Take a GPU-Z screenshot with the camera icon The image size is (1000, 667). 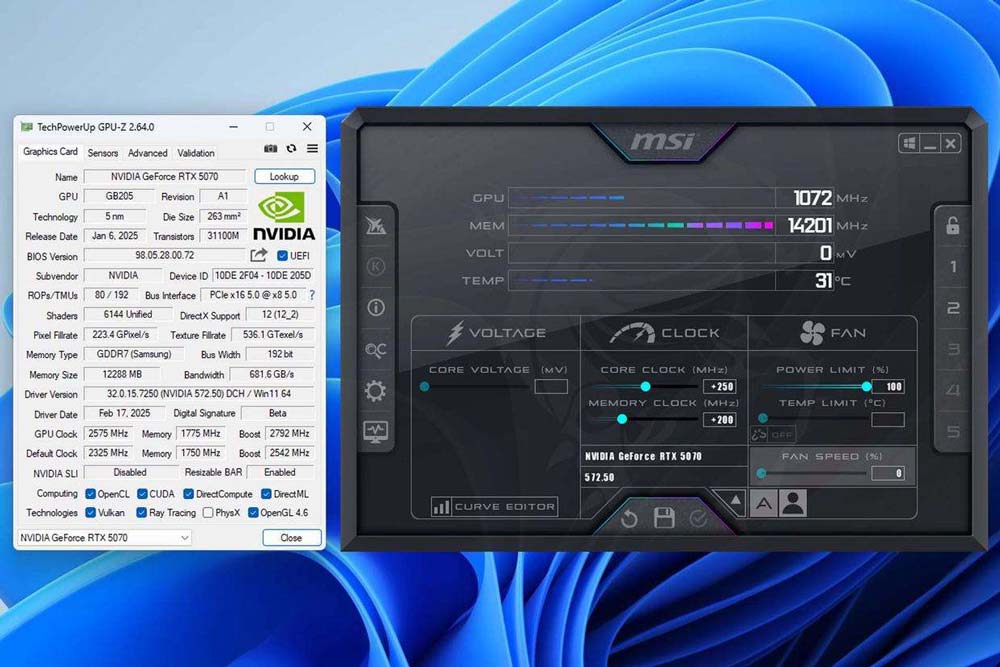[x=270, y=148]
